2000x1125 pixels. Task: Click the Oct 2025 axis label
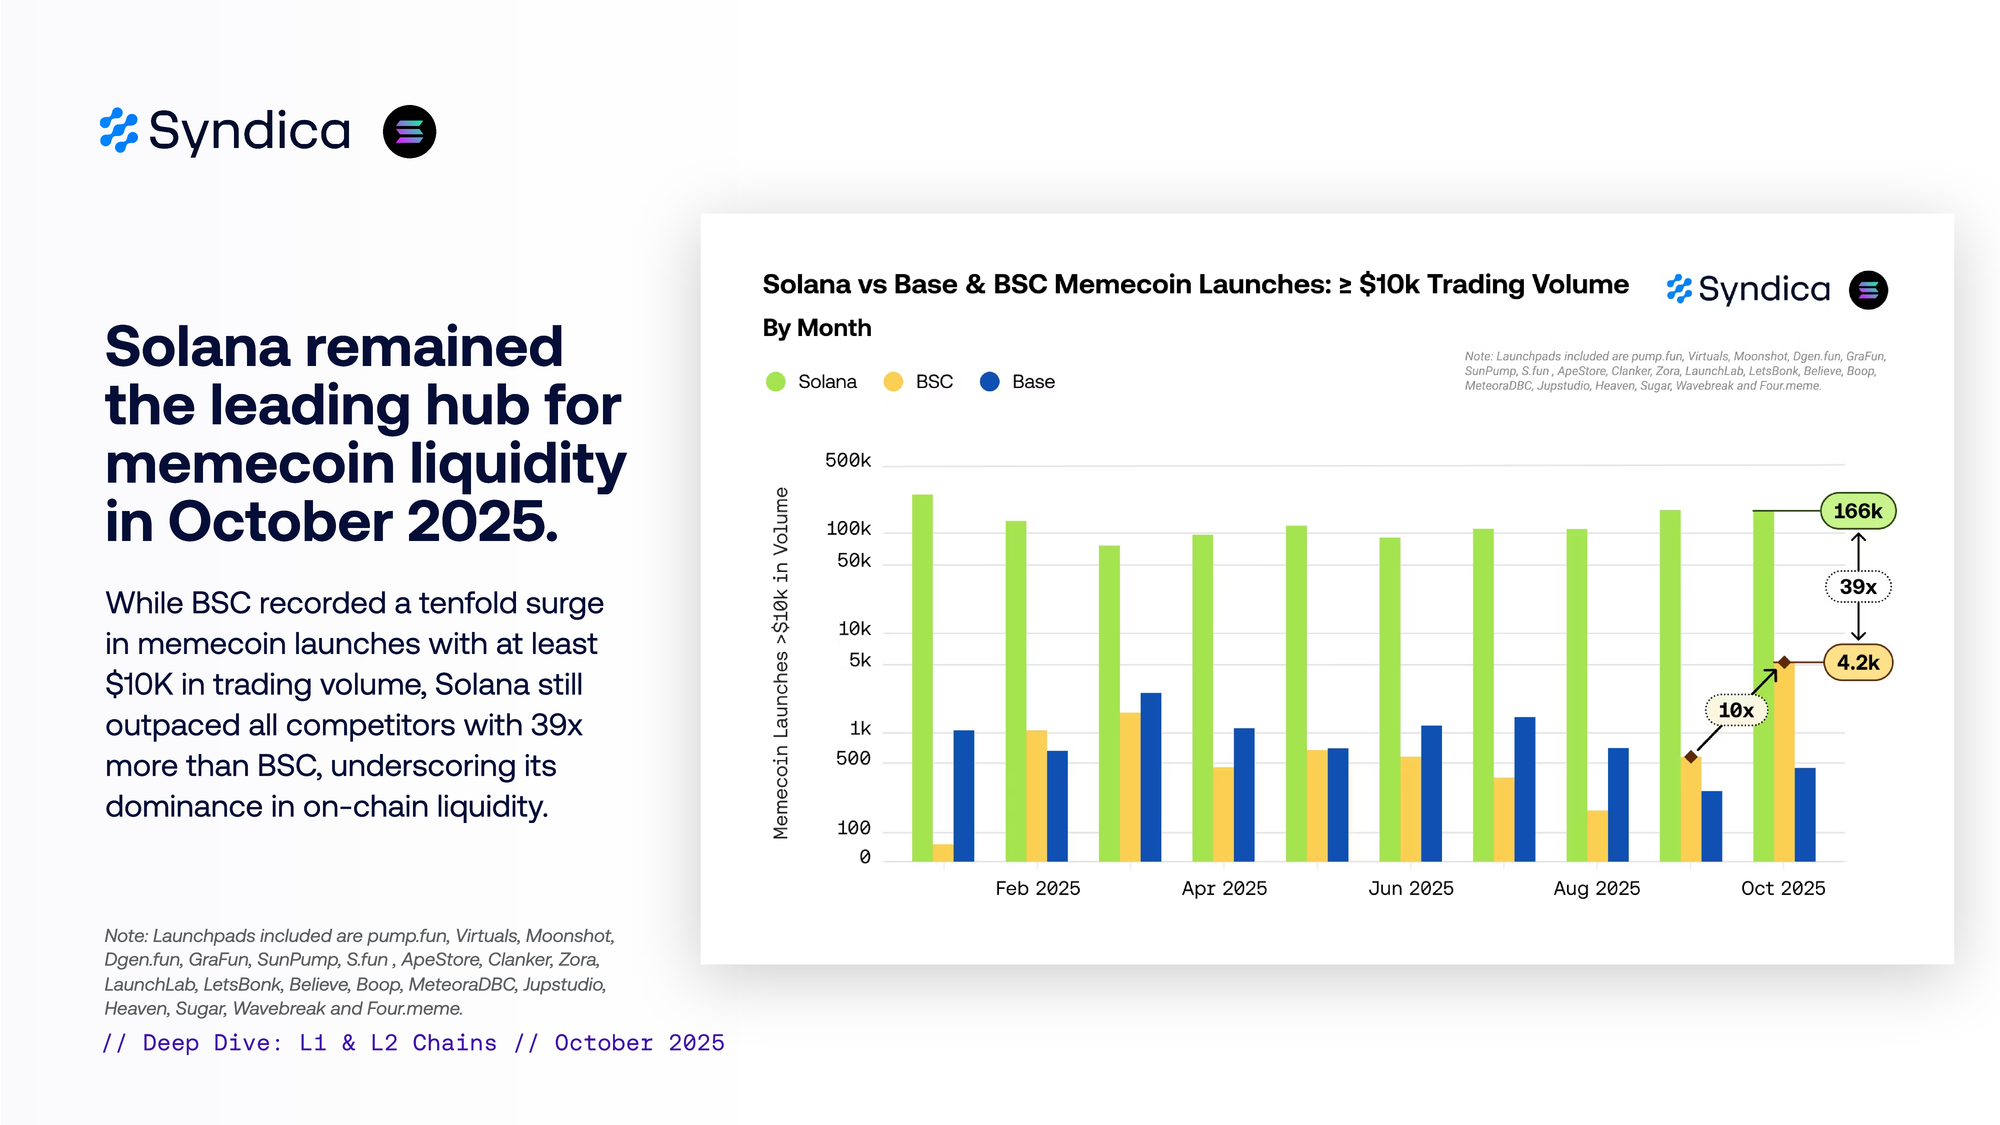pos(1782,888)
